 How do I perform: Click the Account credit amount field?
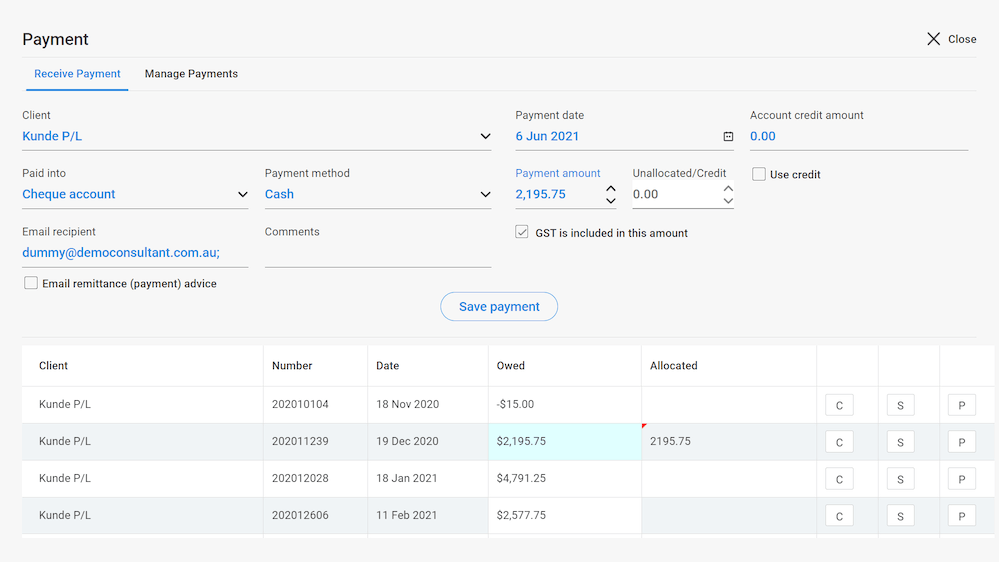tap(859, 136)
